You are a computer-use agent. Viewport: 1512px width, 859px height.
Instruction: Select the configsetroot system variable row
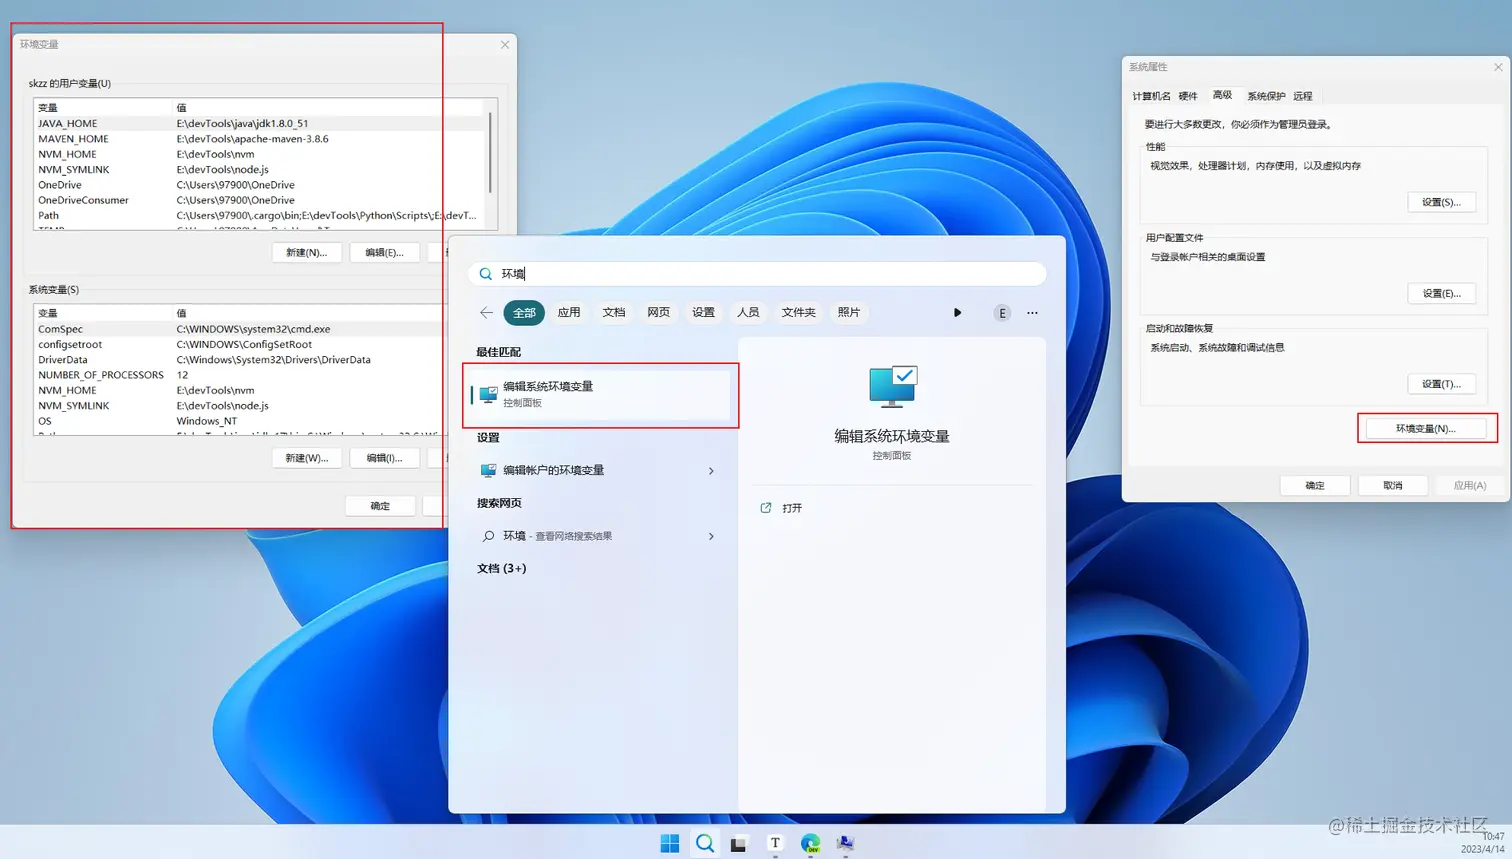(240, 344)
